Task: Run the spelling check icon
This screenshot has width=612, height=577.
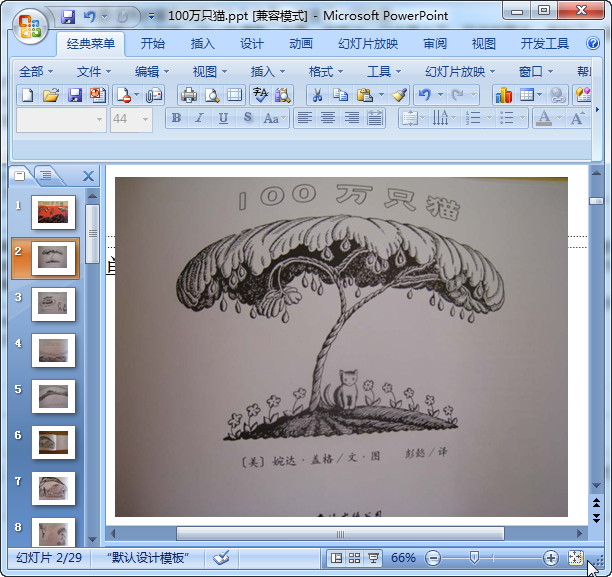Action: click(x=260, y=95)
